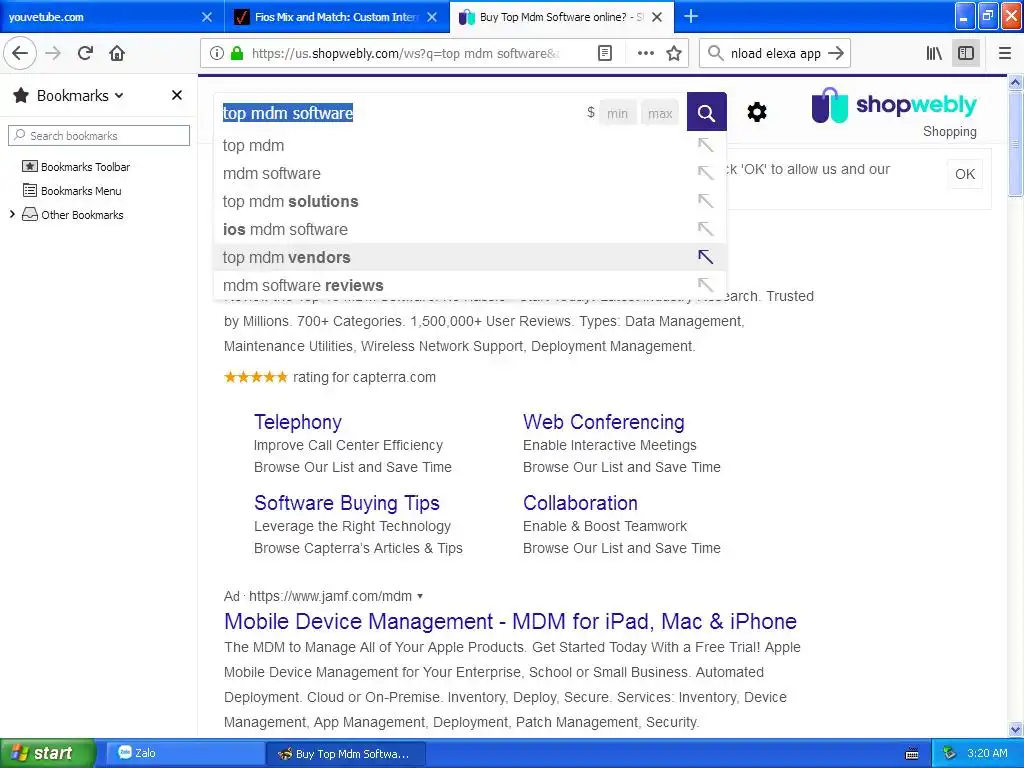1024x768 pixels.
Task: Accept cookies with the OK button
Action: click(965, 174)
